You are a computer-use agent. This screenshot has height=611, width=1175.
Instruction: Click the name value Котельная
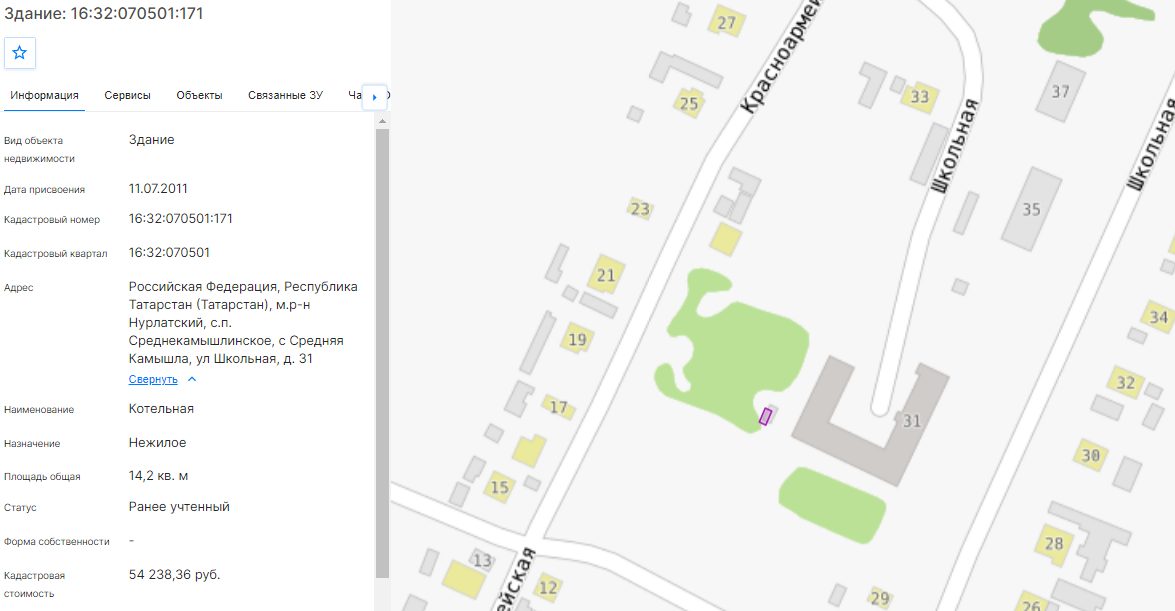click(x=161, y=409)
